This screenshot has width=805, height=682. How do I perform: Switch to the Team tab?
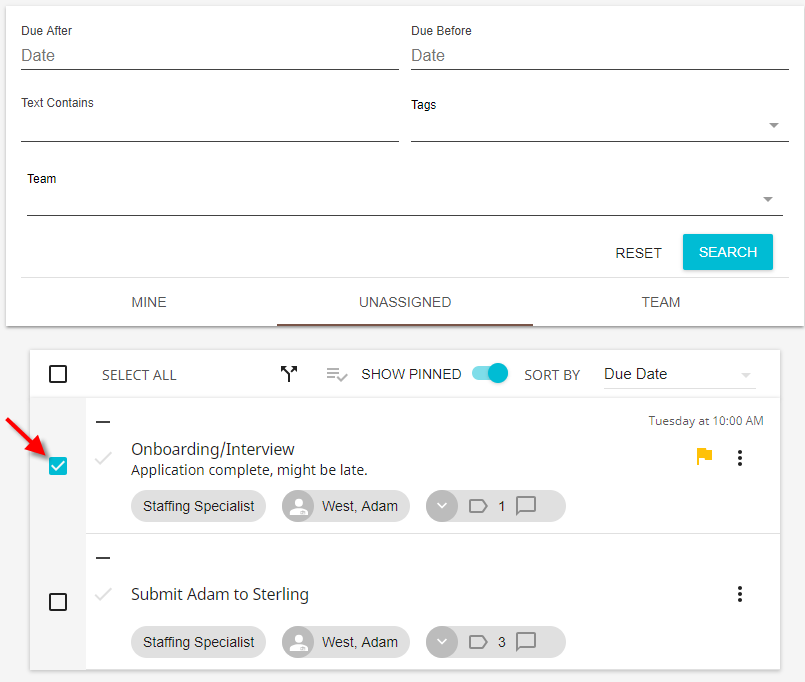tap(660, 302)
